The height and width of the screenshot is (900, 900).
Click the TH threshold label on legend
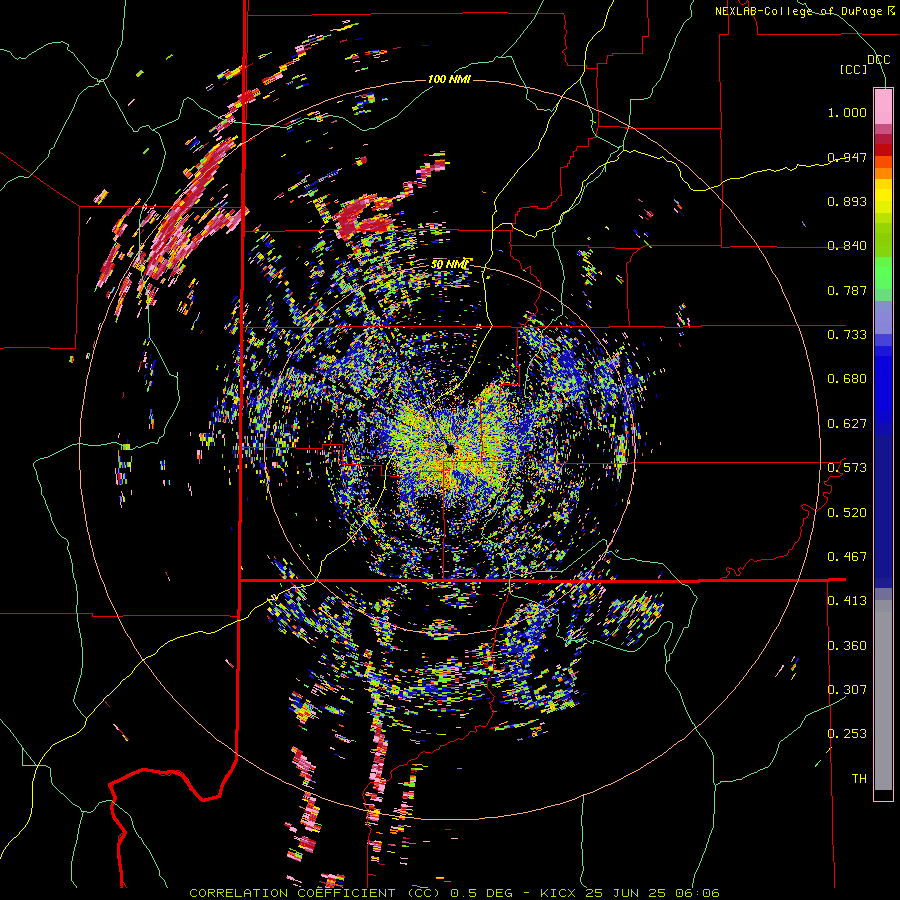(859, 778)
